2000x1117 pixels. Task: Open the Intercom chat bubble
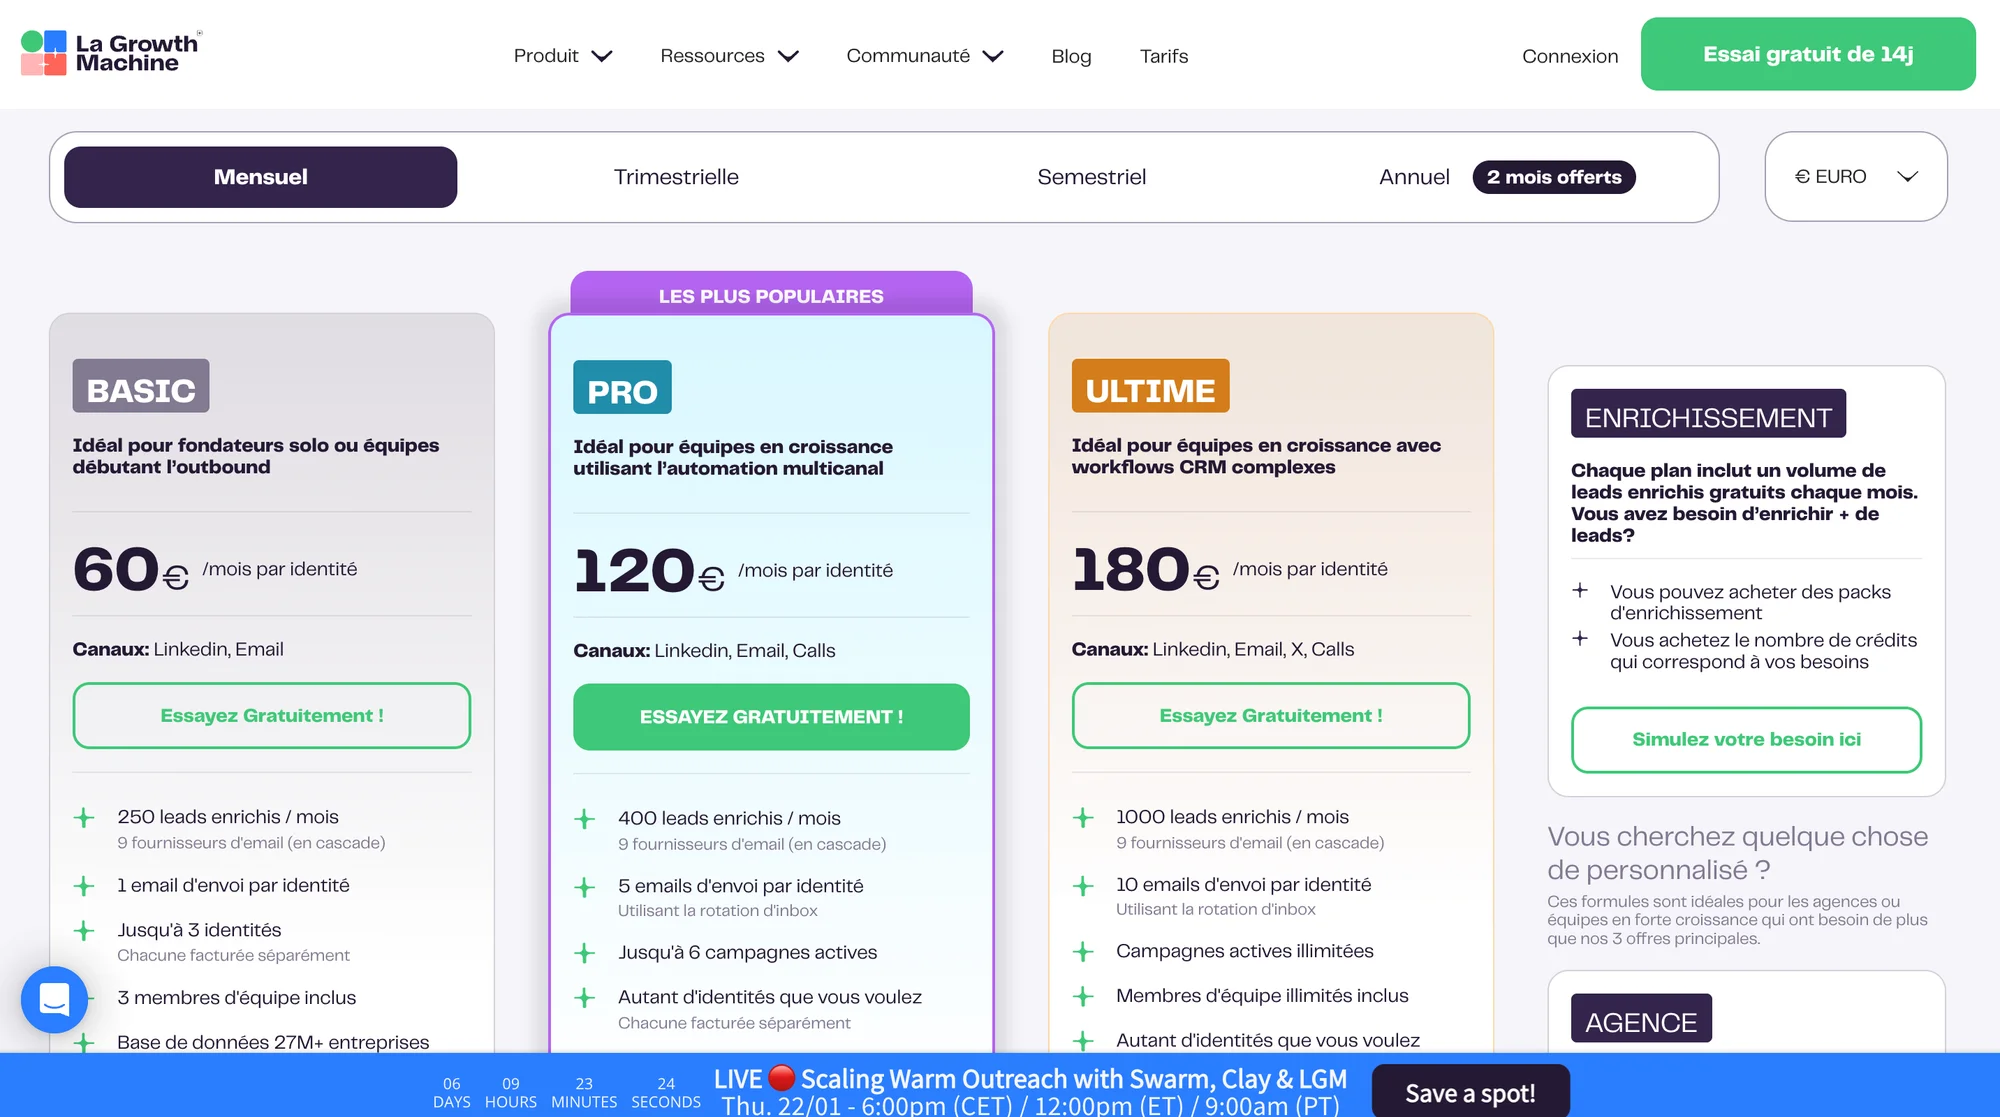click(54, 999)
